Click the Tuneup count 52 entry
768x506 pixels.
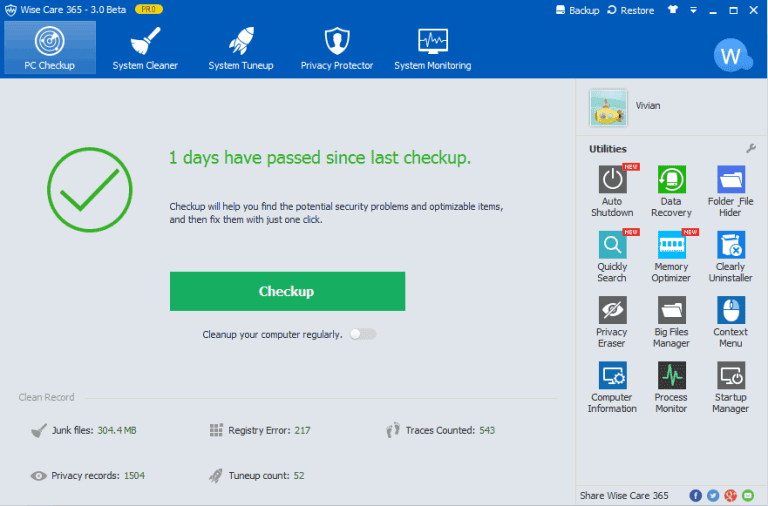tap(257, 475)
